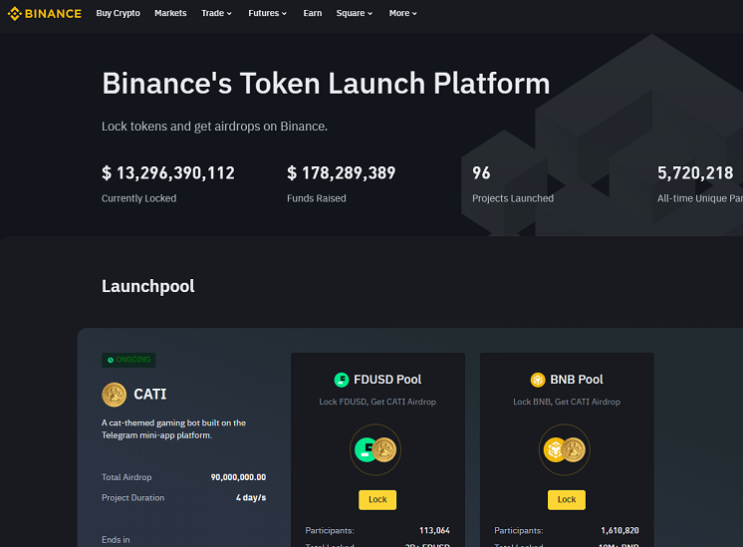Open the Buy Crypto menu item
Image resolution: width=743 pixels, height=547 pixels.
click(118, 13)
